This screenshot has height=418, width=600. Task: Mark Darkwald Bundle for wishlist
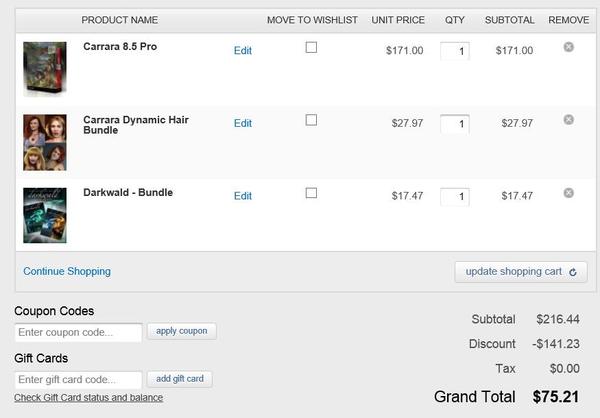click(311, 193)
